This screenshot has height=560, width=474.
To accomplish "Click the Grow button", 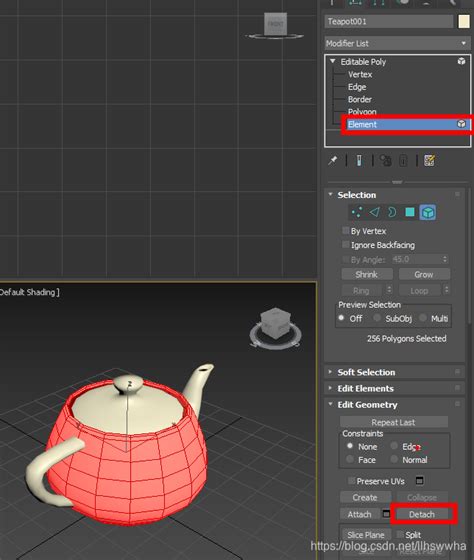I will point(424,274).
